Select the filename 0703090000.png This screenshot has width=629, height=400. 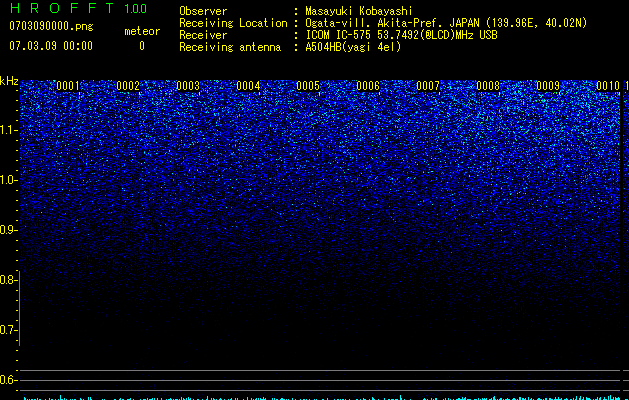coord(51,26)
